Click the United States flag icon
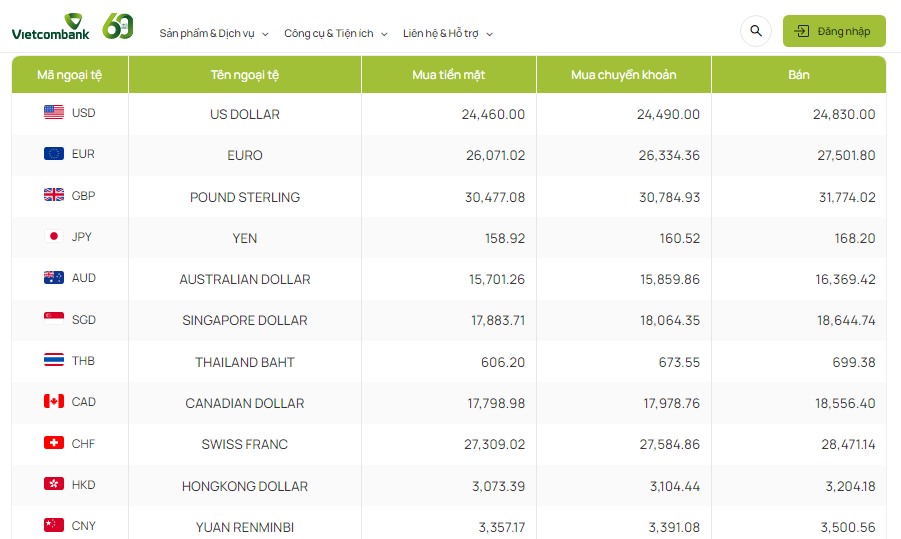Viewport: 901px width, 539px height. click(x=54, y=113)
